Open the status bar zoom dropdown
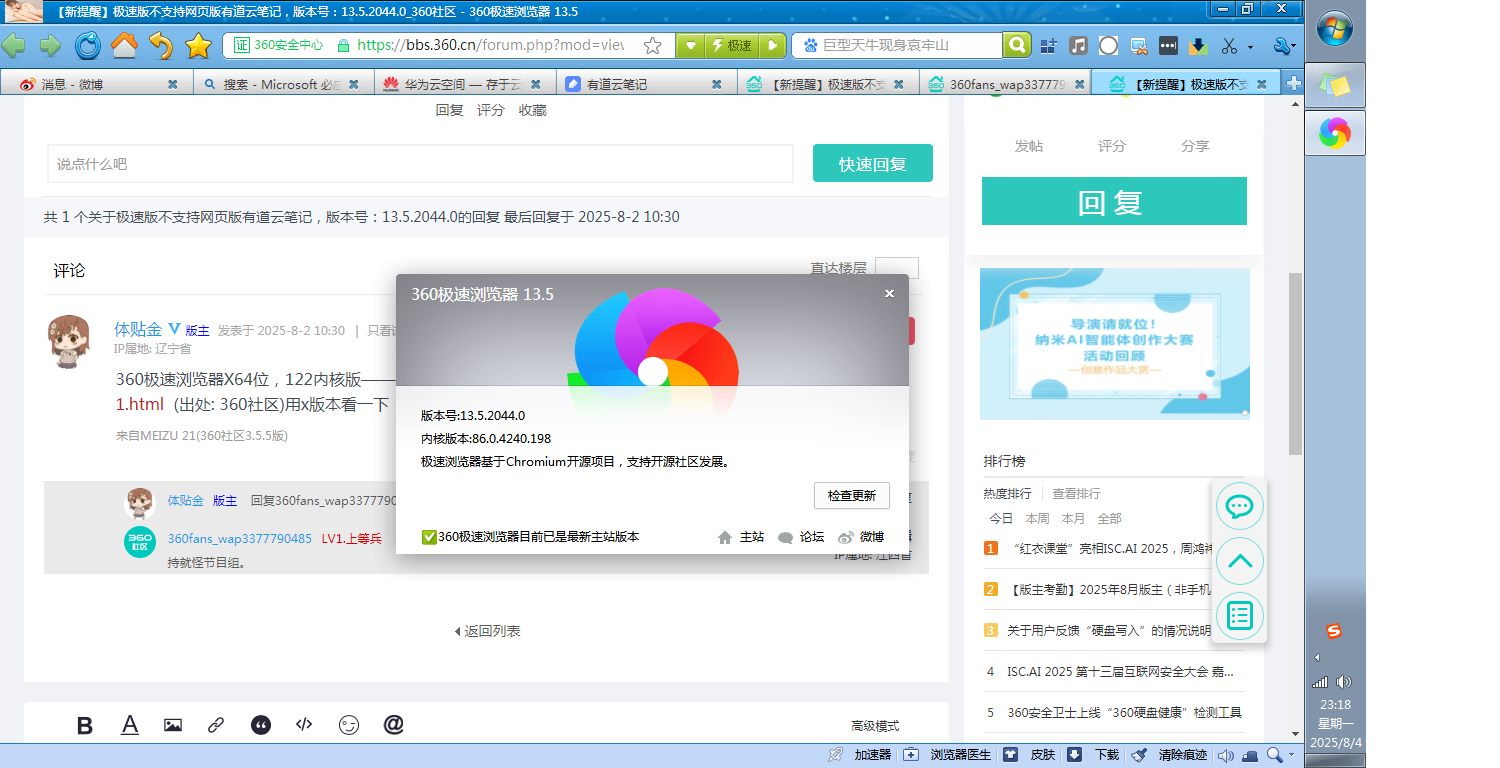 (1291, 755)
